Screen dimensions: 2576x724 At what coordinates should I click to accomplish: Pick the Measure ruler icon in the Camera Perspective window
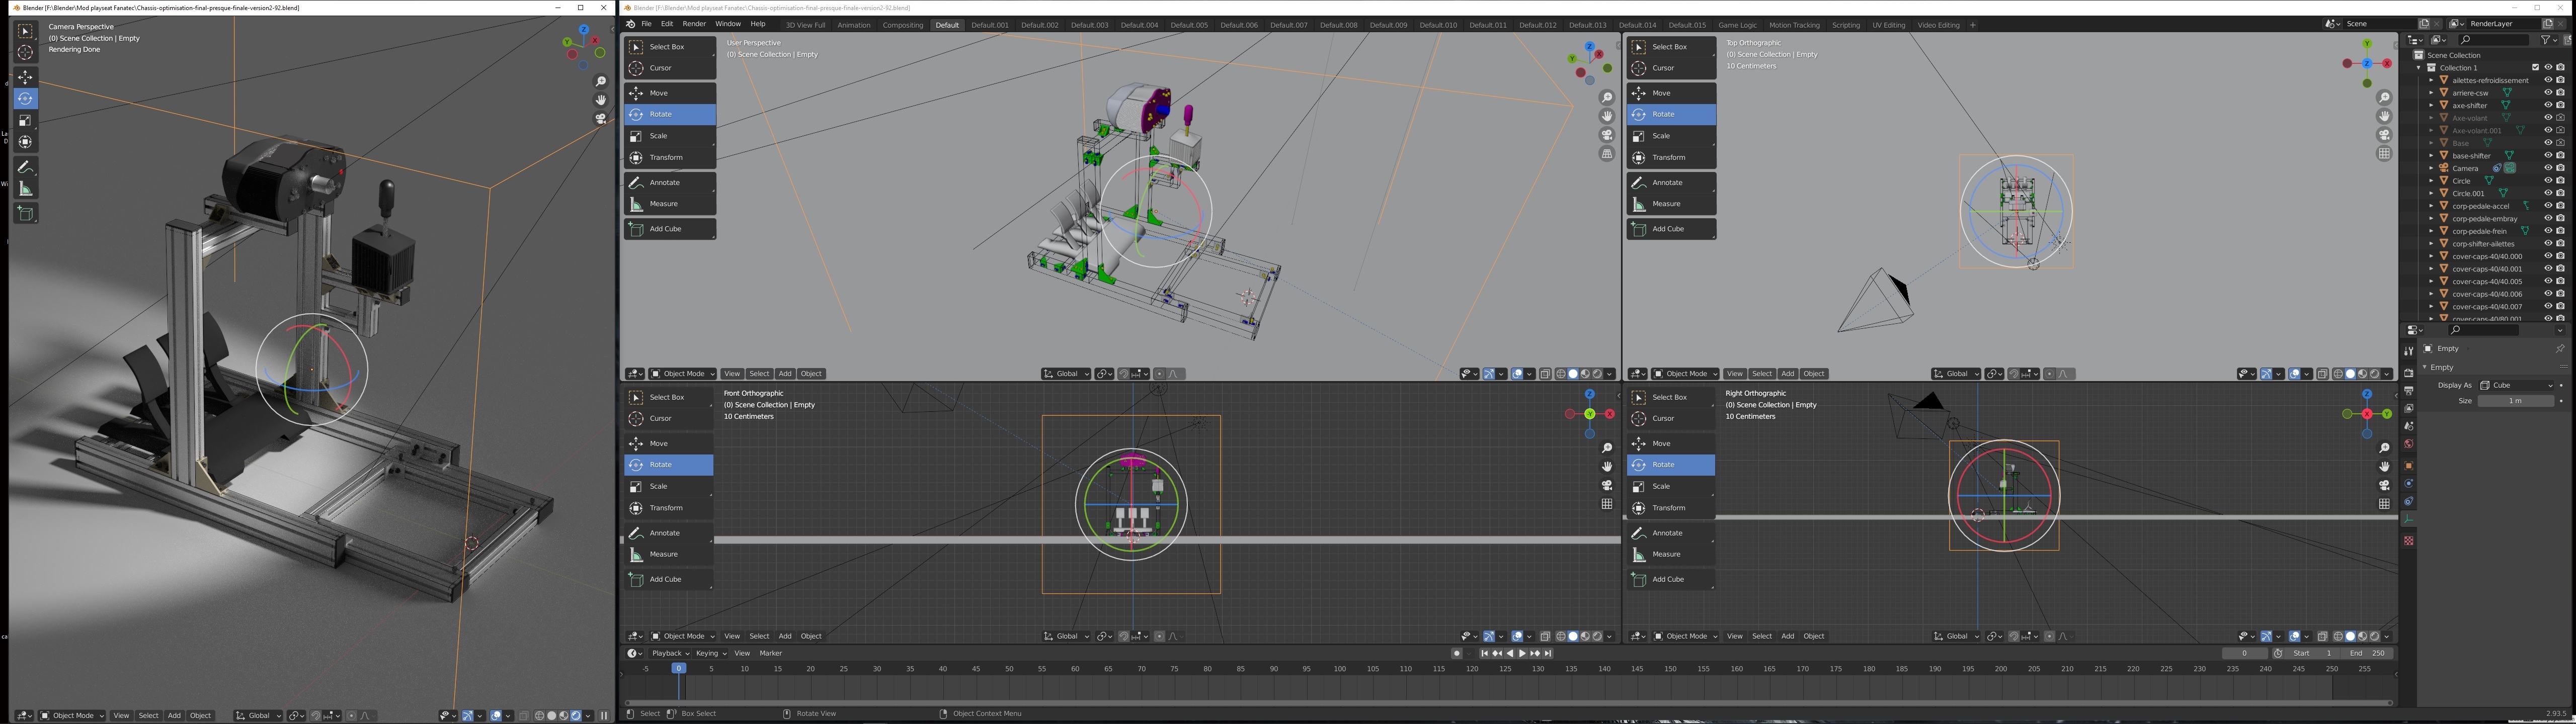pos(25,189)
